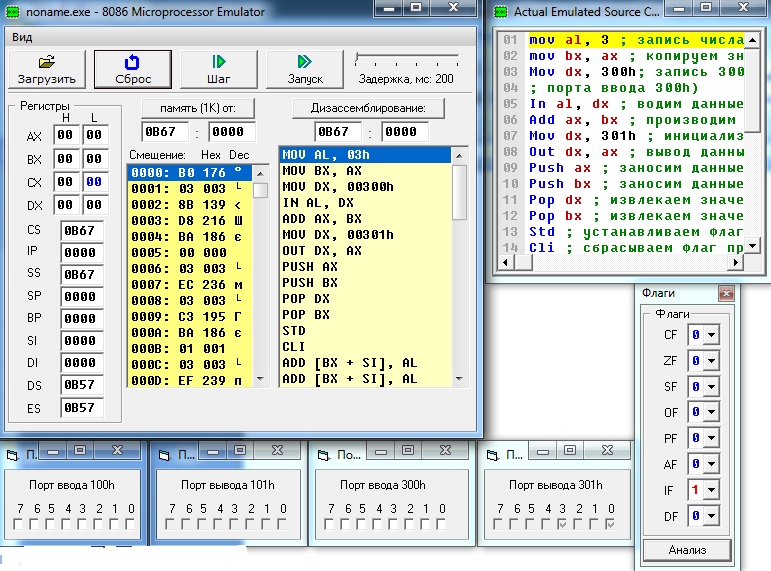Select disassembly line MOV AL, 03h
Screen dimensions: 771x571
pos(365,155)
